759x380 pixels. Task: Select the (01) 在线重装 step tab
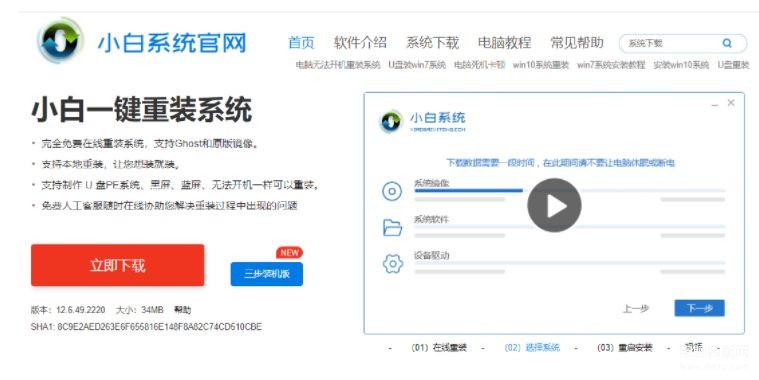click(439, 348)
